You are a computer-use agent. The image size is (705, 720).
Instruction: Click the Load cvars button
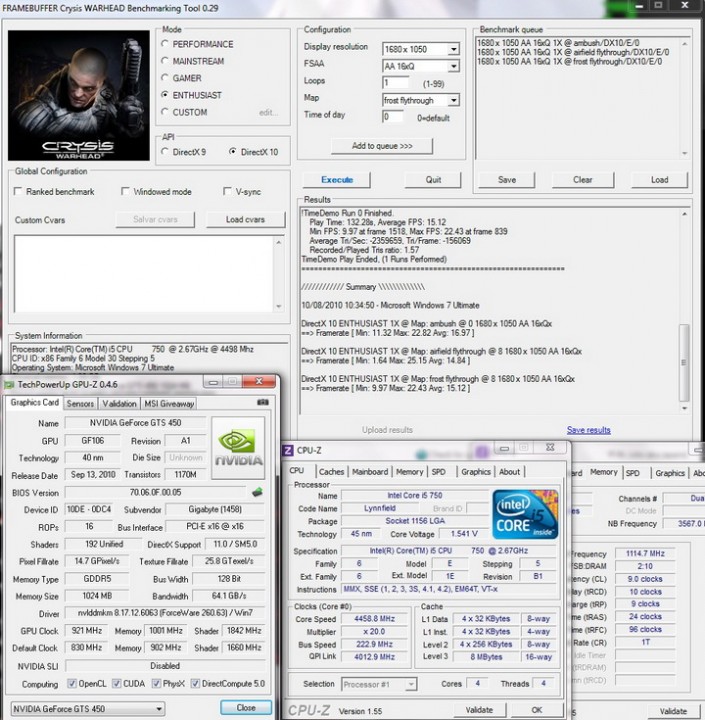245,219
